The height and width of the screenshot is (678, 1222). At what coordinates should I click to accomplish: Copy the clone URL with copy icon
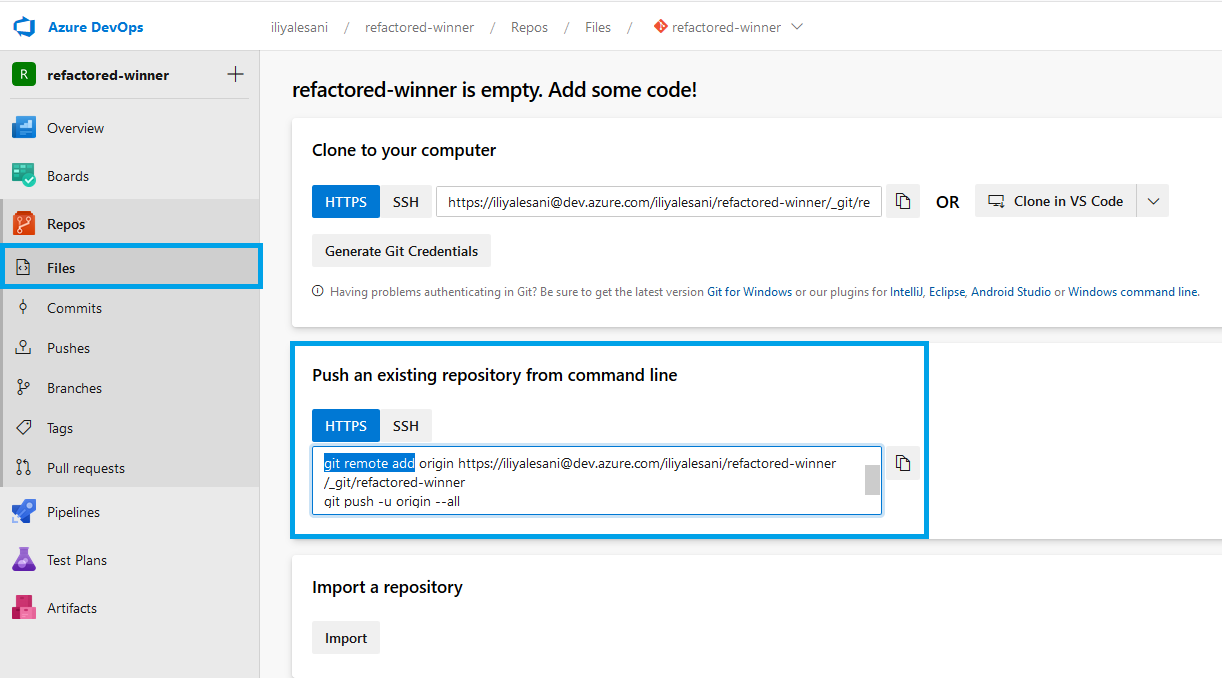click(903, 201)
